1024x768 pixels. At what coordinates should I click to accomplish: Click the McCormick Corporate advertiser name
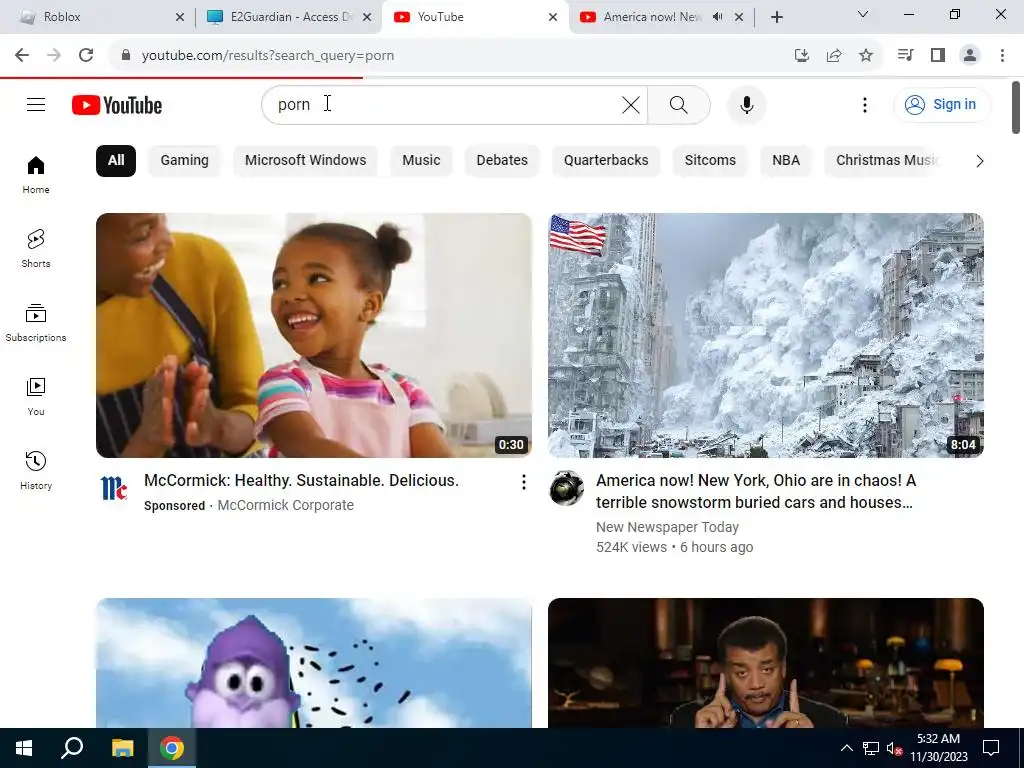tap(285, 505)
